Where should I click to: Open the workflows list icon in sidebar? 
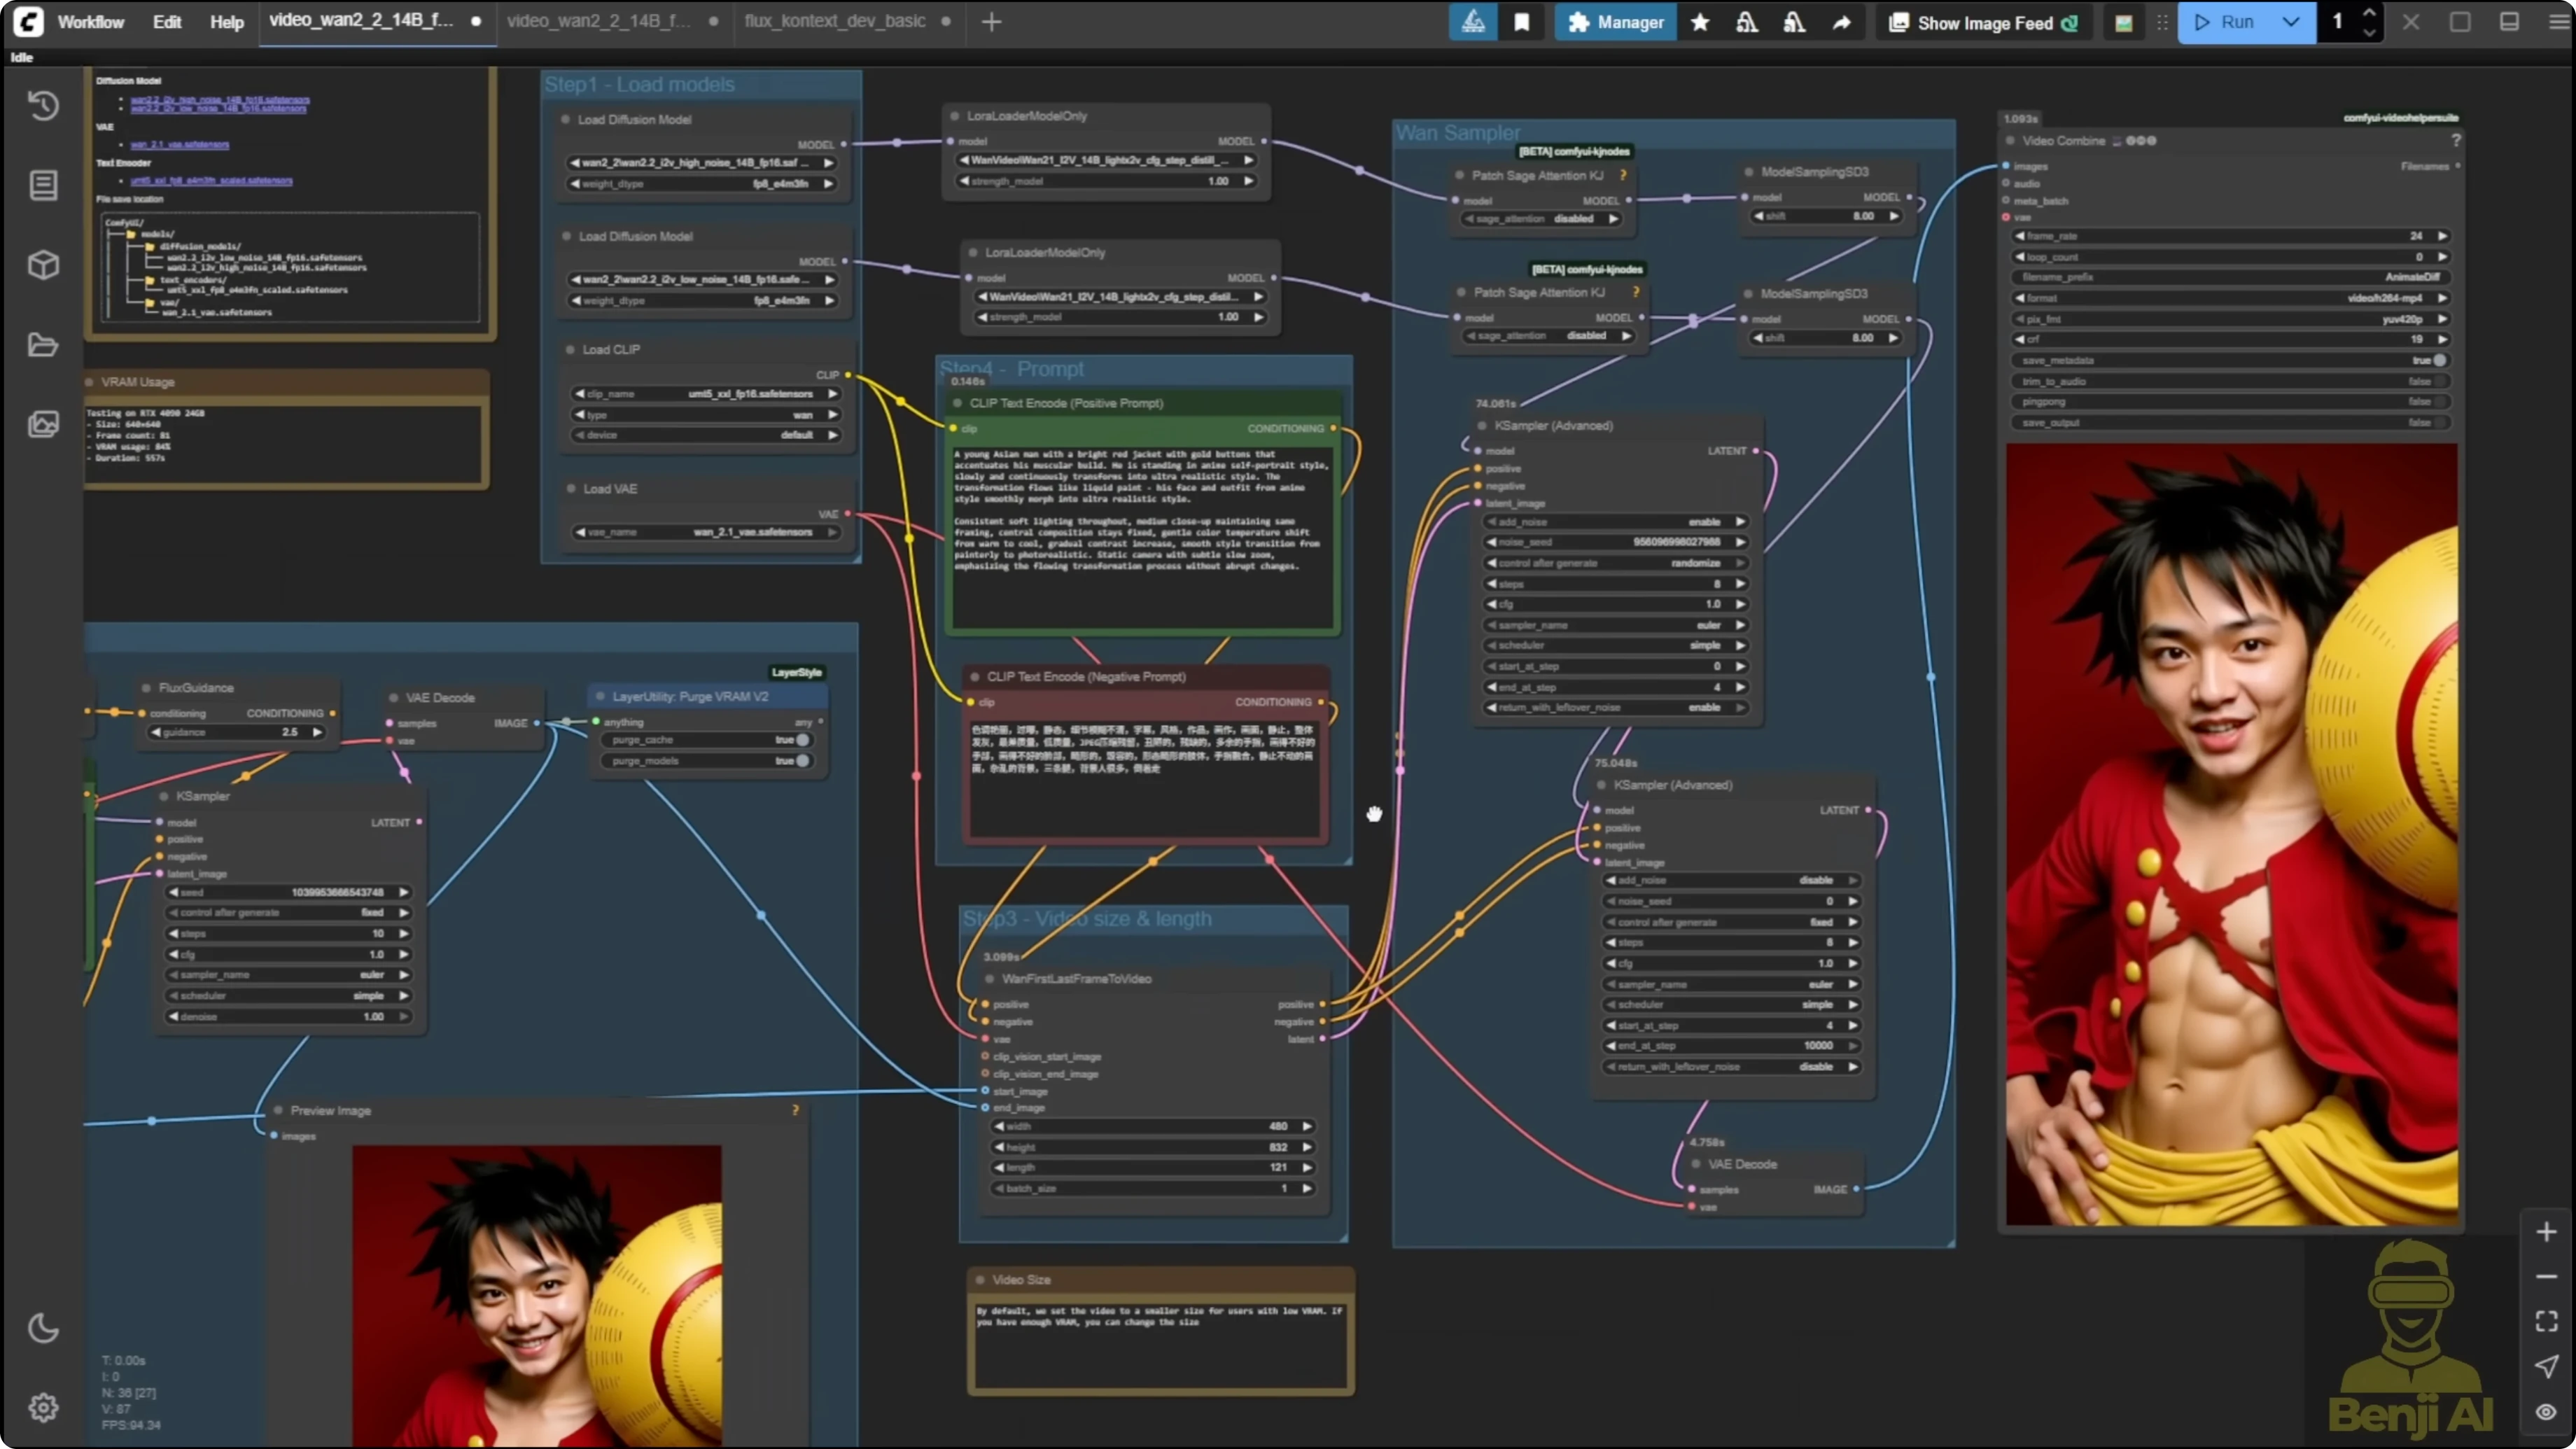tap(43, 184)
